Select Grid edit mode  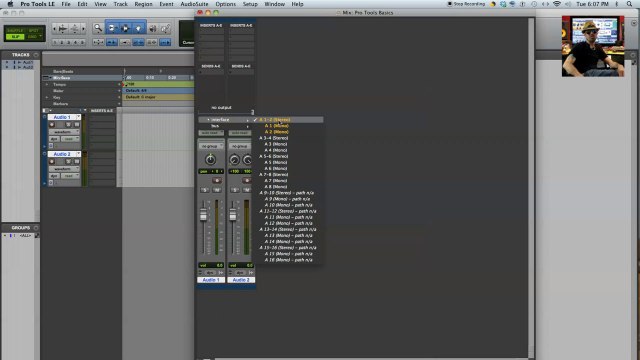(x=33, y=37)
